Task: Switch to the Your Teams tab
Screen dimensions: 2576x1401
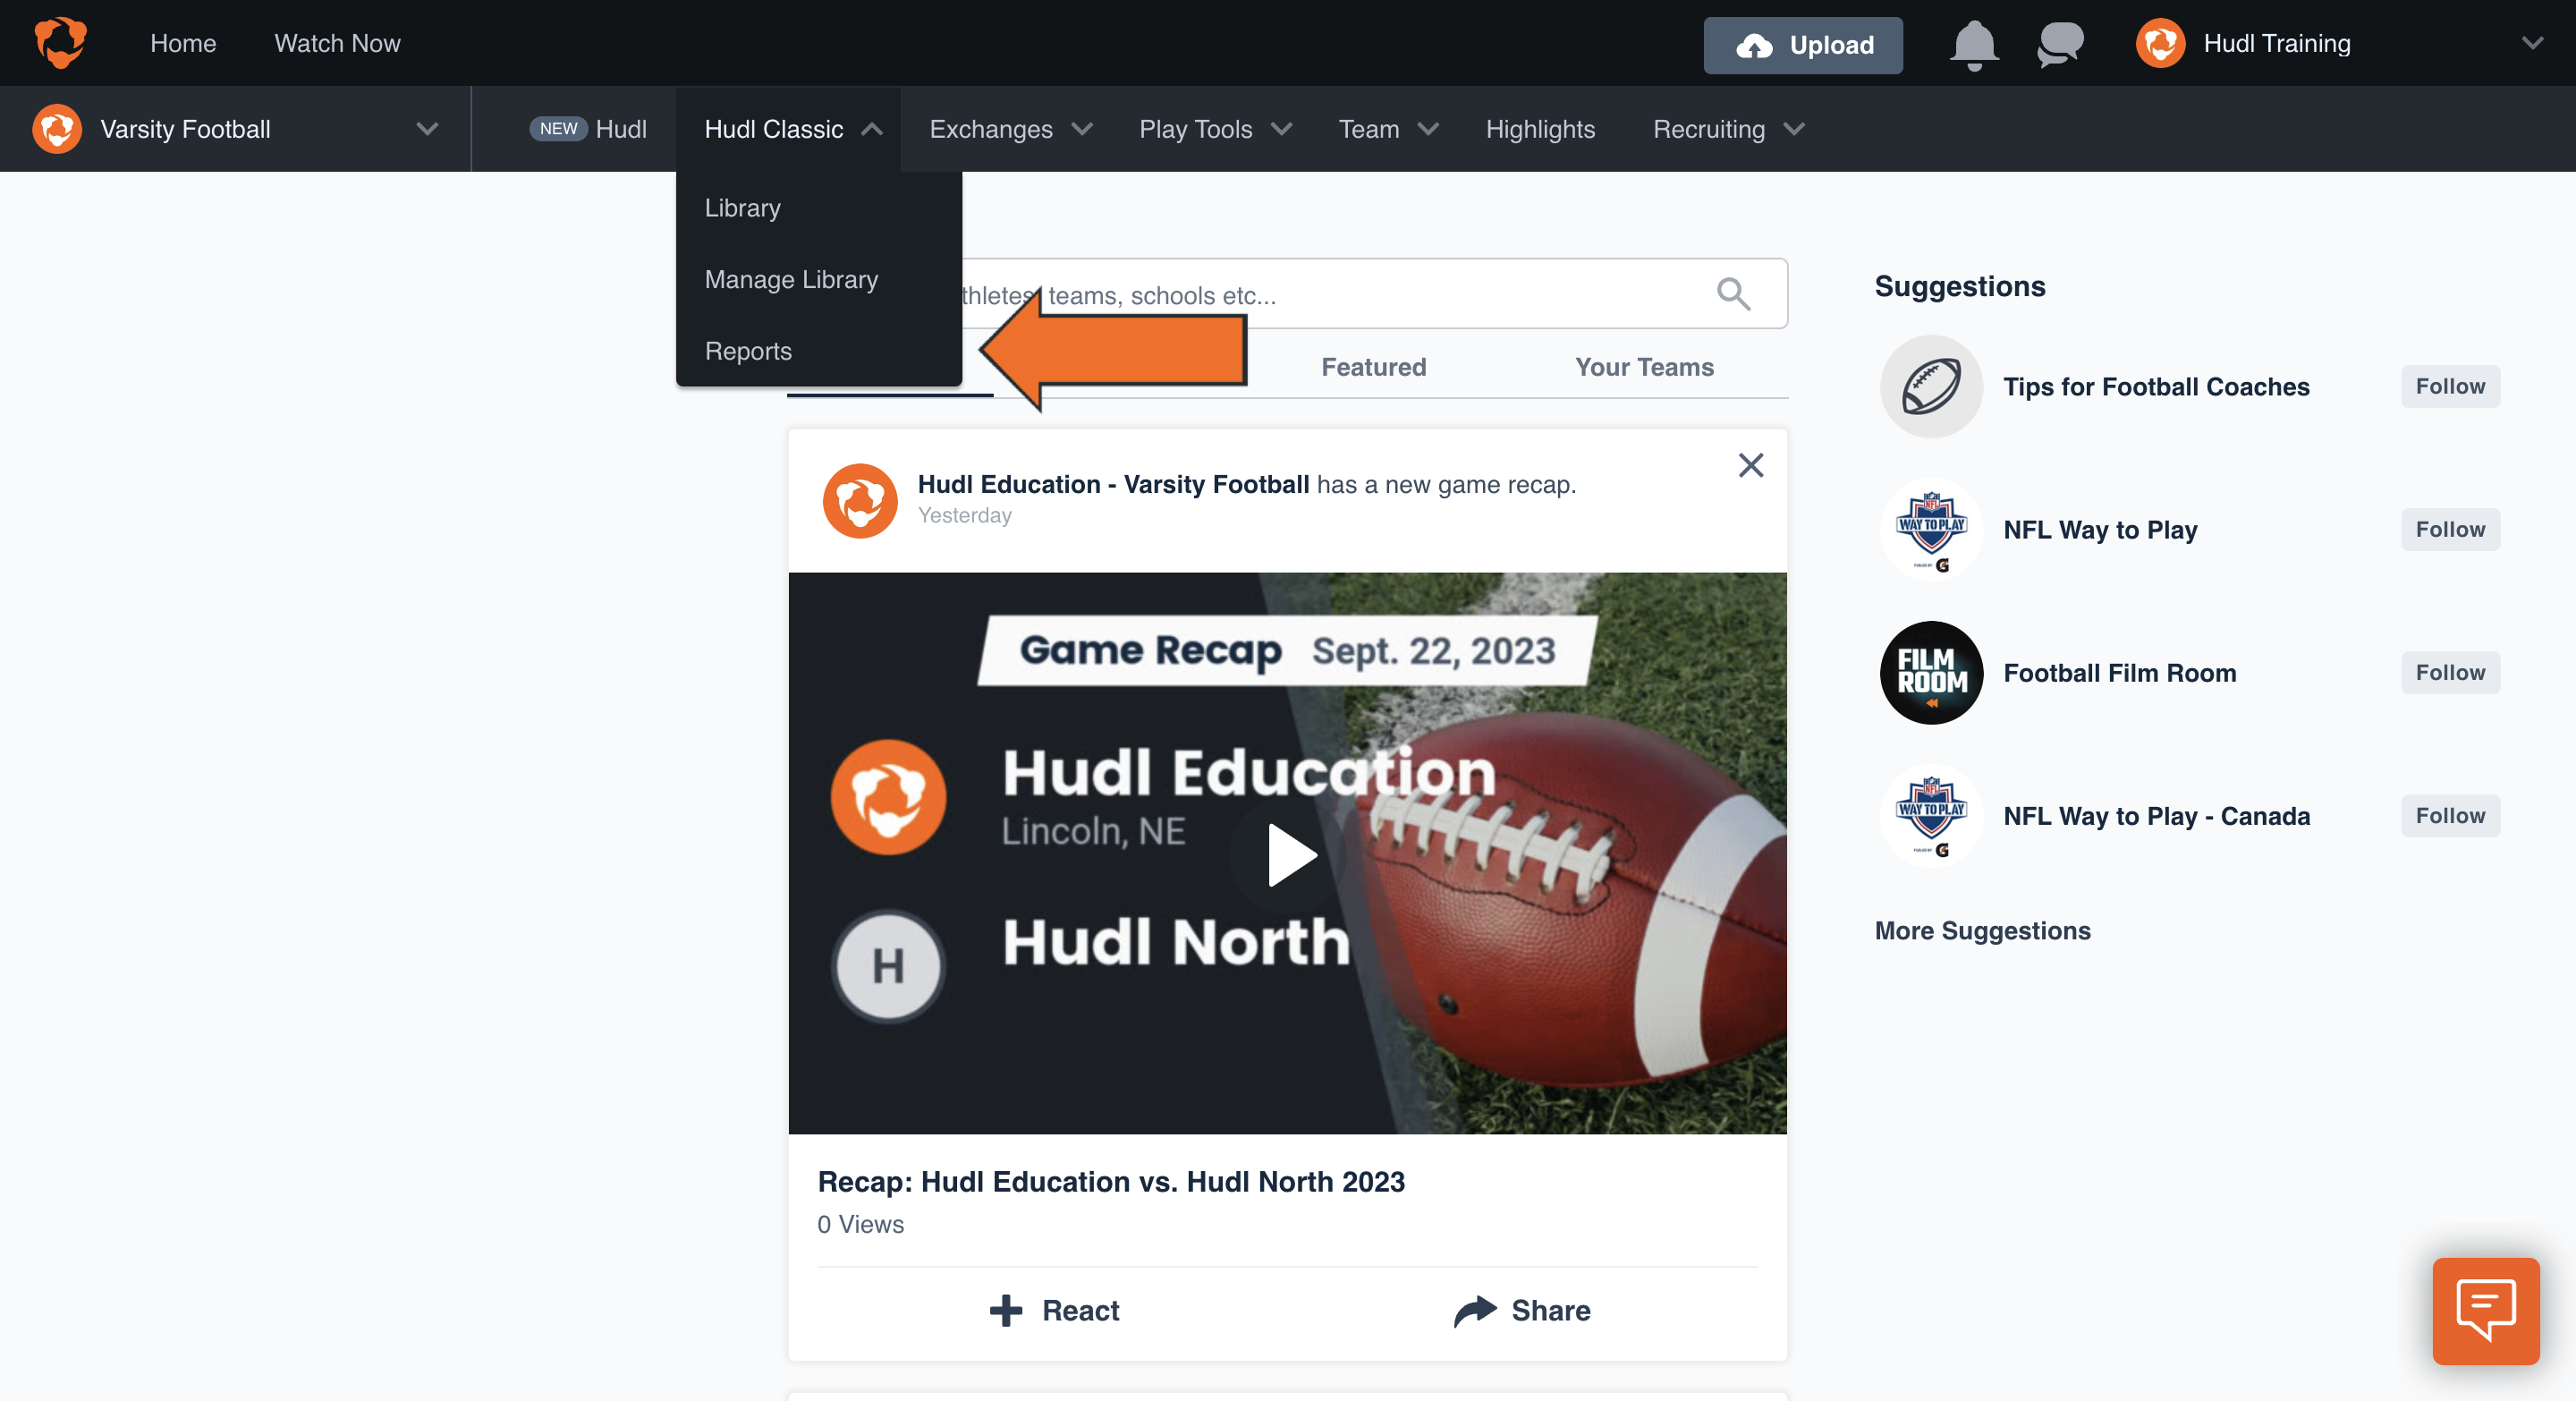Action: point(1645,367)
